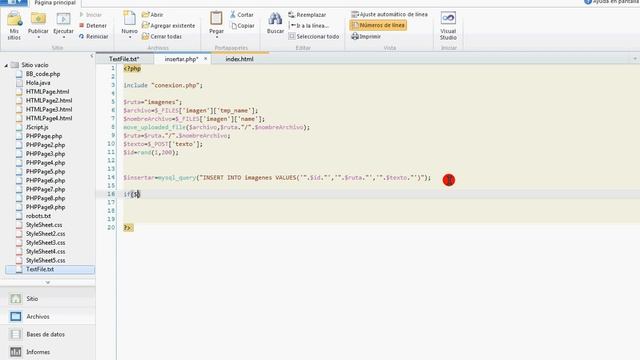The height and width of the screenshot is (360, 640).
Task: Click Reiniciar in the Sitio group
Action: pos(93,36)
